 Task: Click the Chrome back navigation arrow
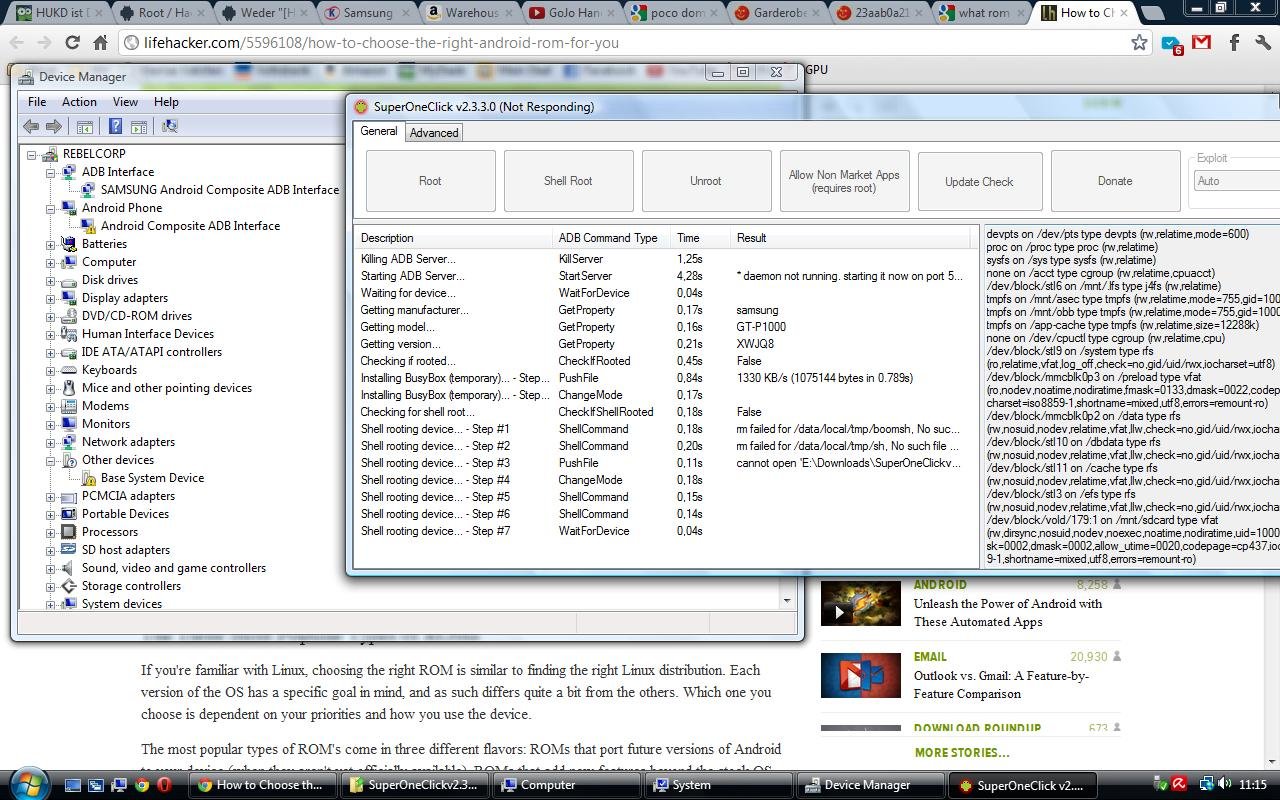pos(17,43)
